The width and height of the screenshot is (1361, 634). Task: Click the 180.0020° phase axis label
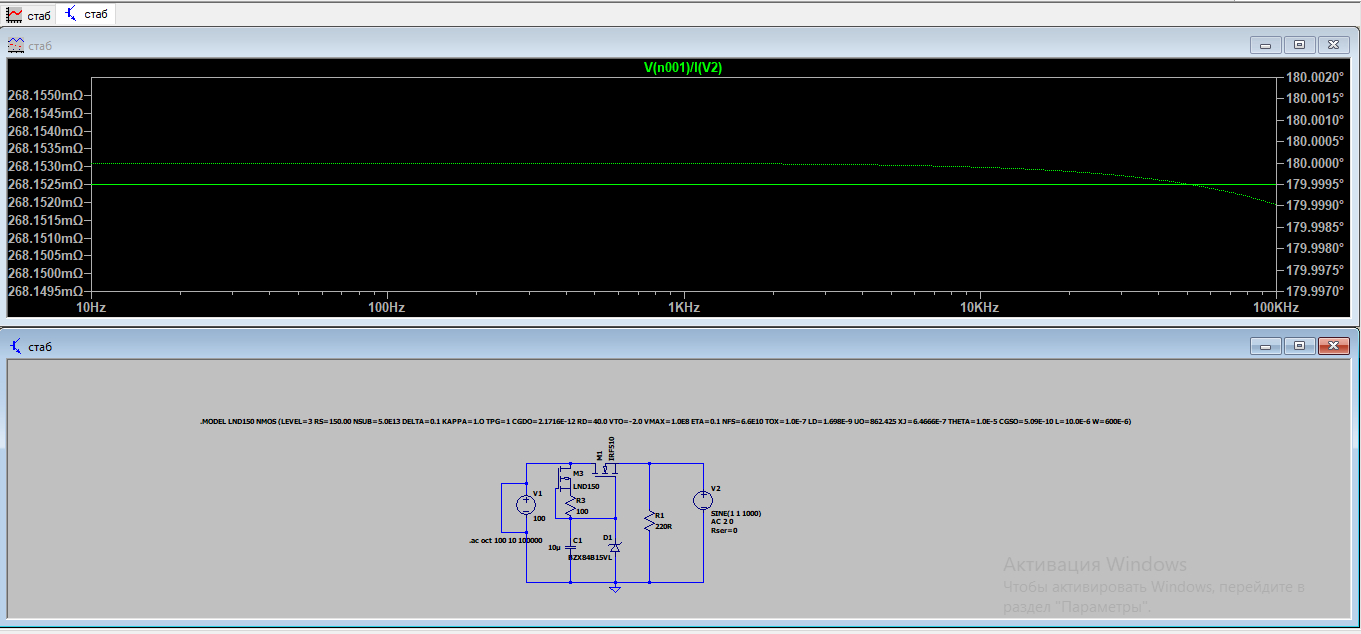tap(1313, 77)
